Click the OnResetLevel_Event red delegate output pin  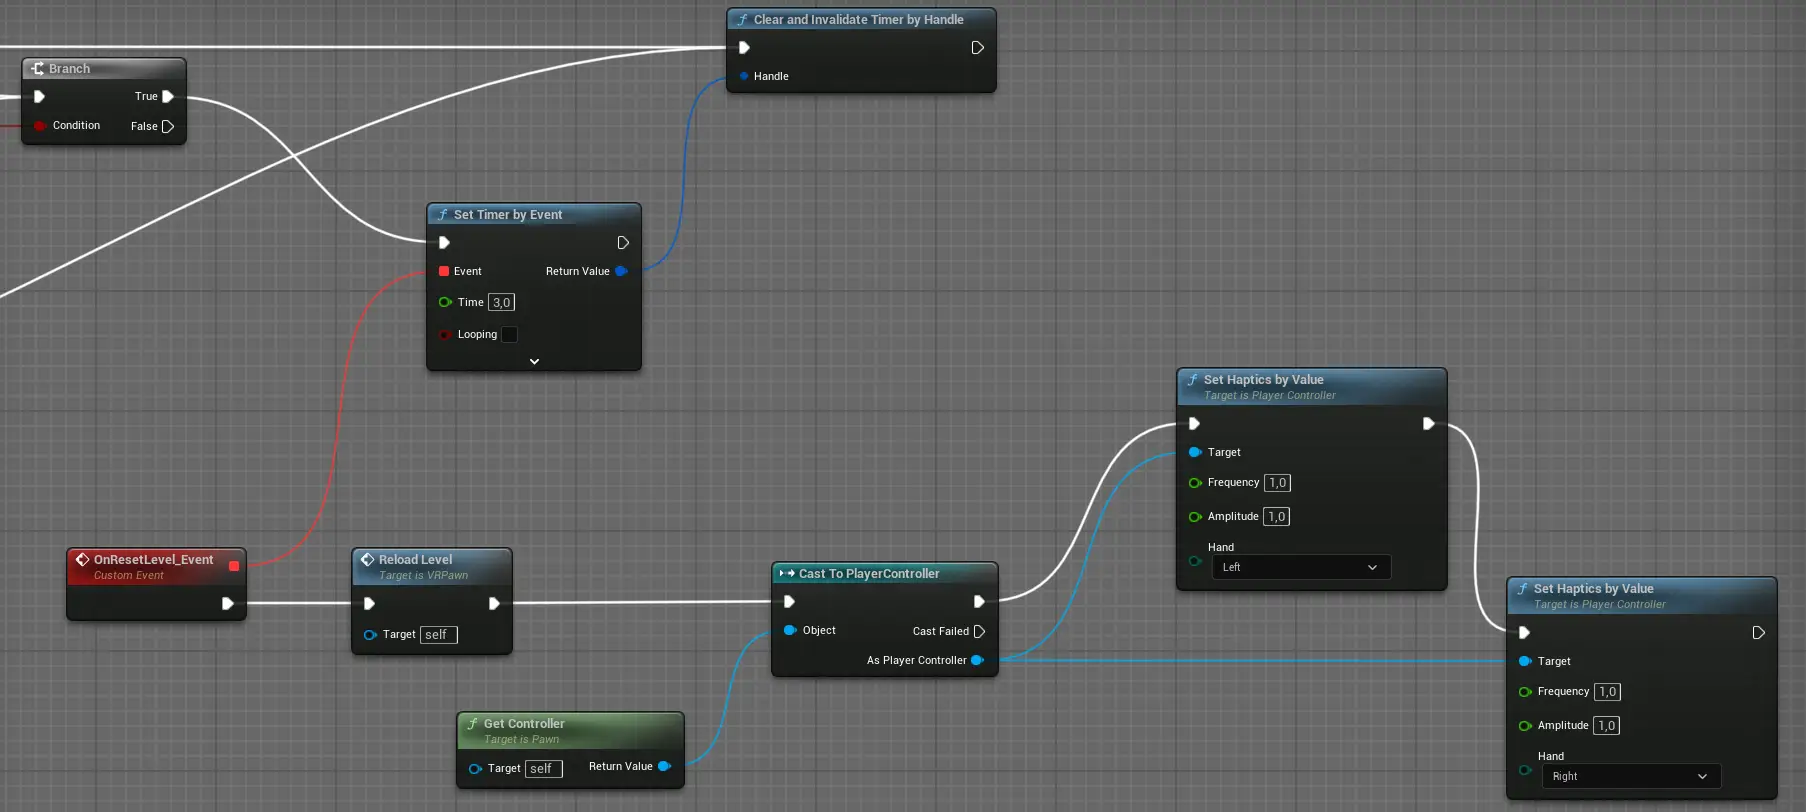pyautogui.click(x=234, y=566)
